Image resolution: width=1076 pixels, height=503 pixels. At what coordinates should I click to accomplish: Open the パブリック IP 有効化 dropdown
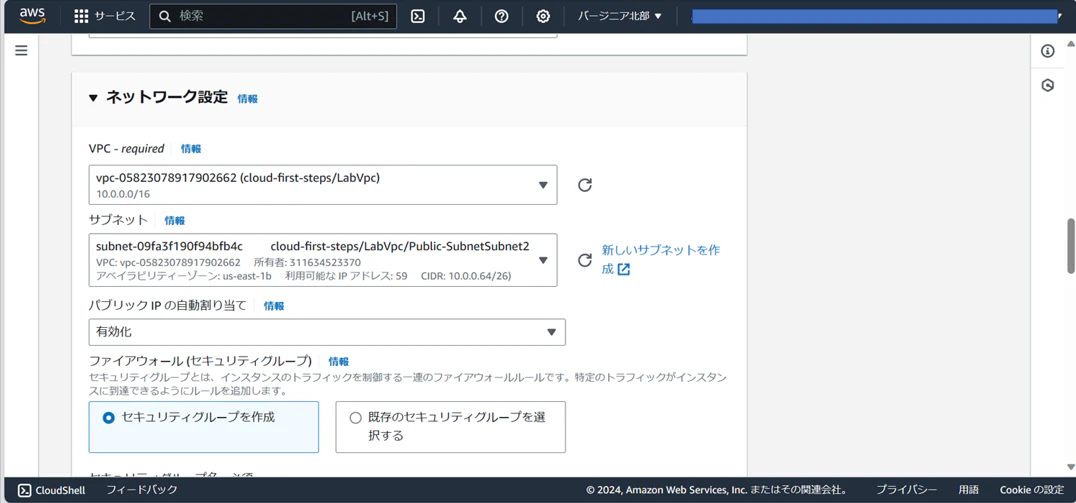[x=327, y=332]
